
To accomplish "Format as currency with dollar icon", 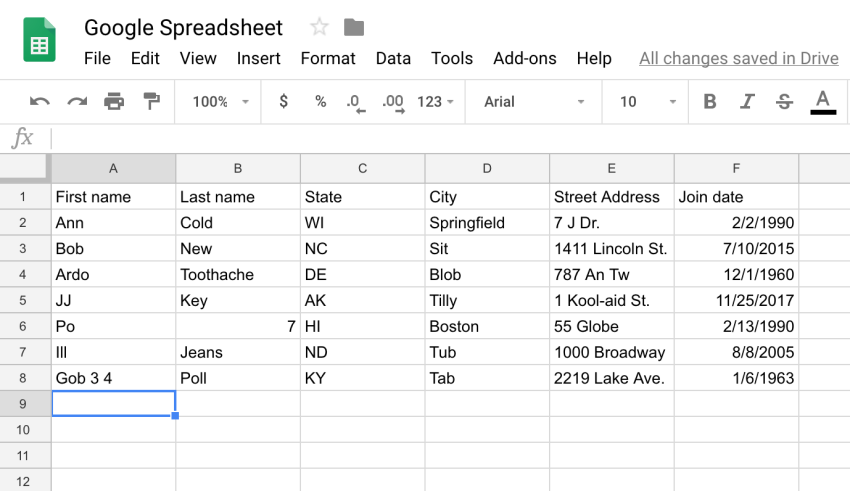I will tap(284, 101).
